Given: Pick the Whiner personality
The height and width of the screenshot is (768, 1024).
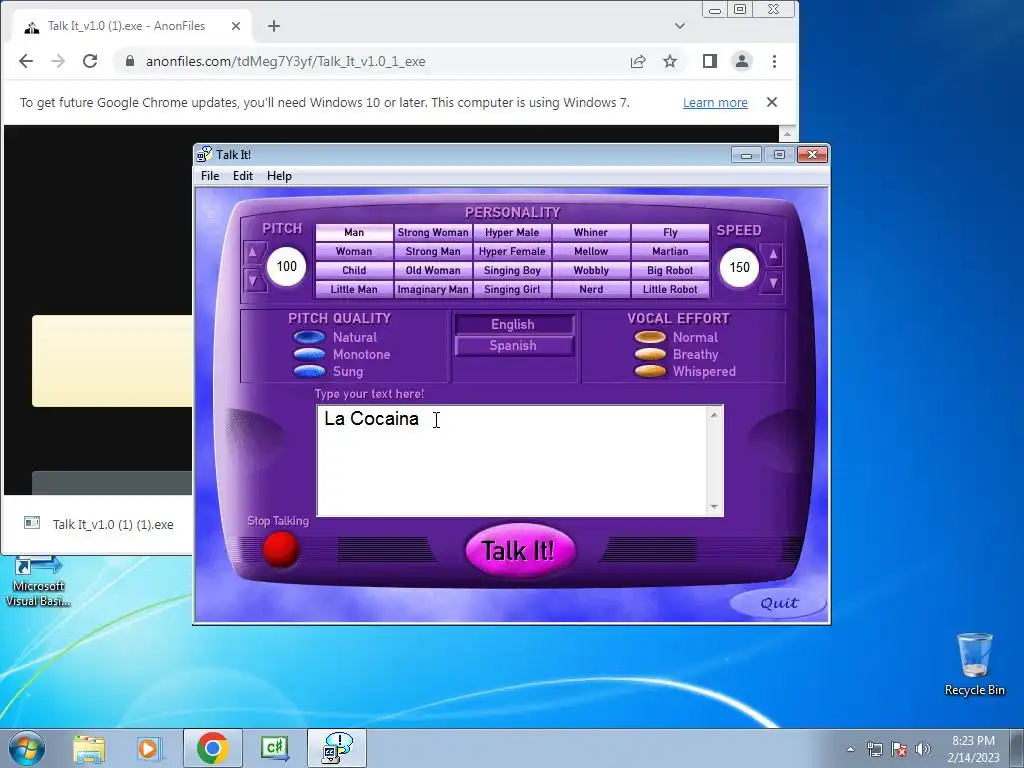Looking at the screenshot, I should pyautogui.click(x=591, y=232).
